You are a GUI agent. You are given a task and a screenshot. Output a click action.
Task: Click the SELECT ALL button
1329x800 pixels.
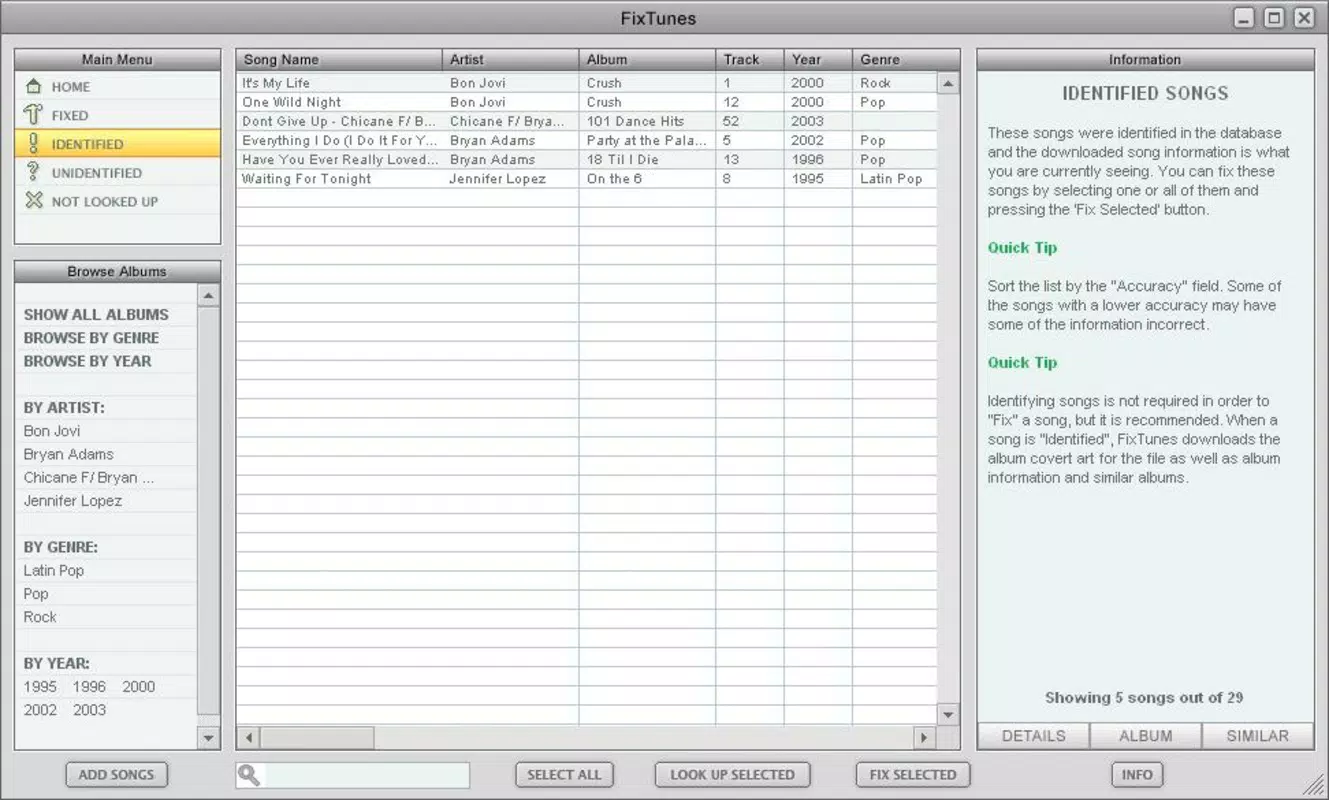pyautogui.click(x=564, y=775)
